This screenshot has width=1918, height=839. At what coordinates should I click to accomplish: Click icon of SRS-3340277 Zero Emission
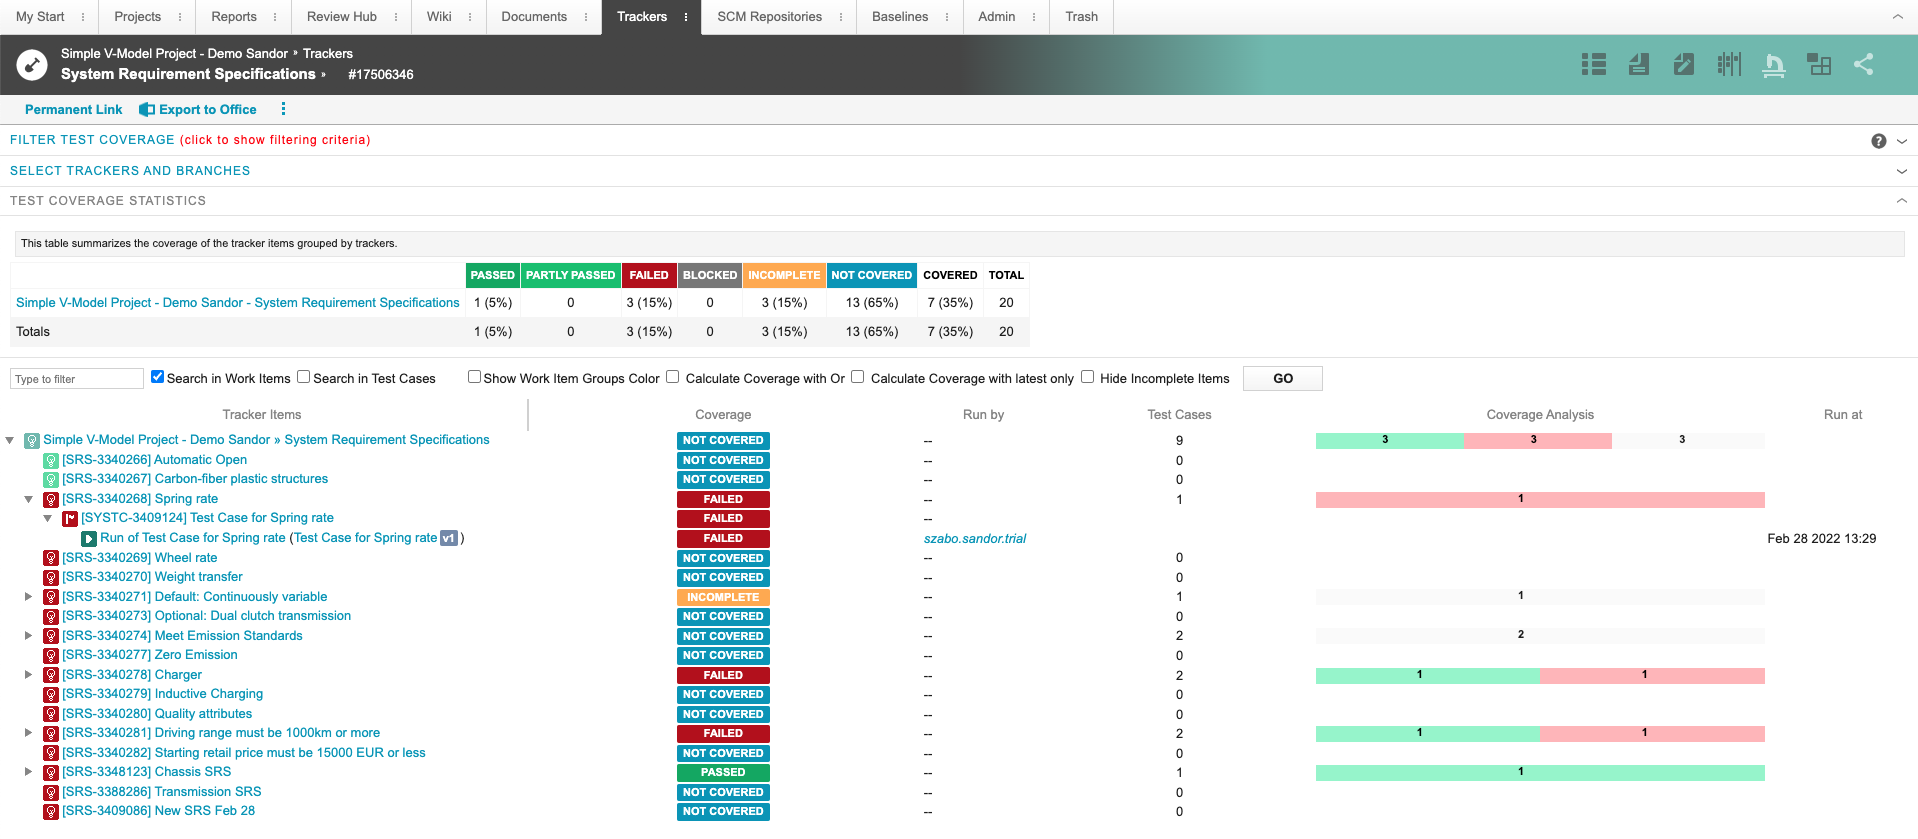click(51, 656)
